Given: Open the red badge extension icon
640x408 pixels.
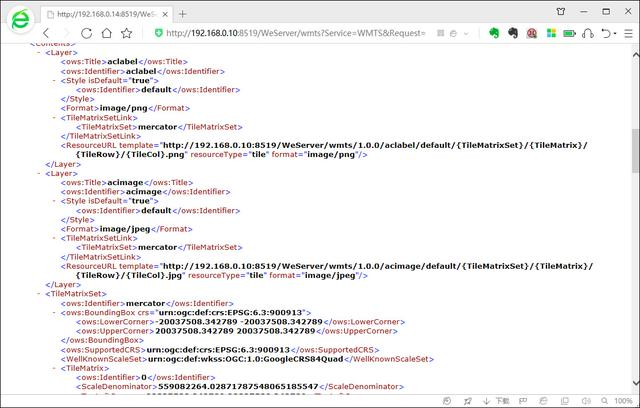Looking at the screenshot, I should (531, 33).
